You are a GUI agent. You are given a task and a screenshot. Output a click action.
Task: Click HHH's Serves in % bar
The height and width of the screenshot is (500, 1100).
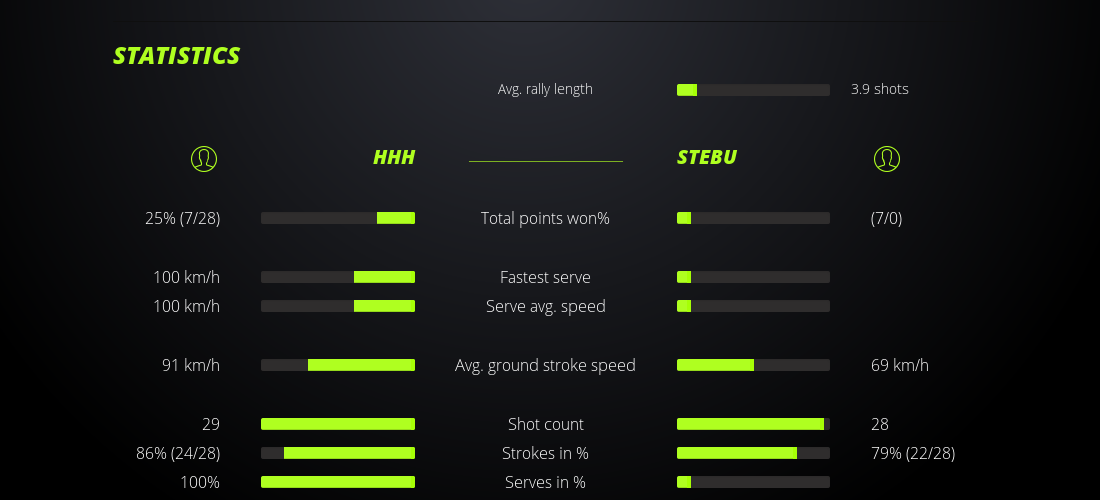338,482
